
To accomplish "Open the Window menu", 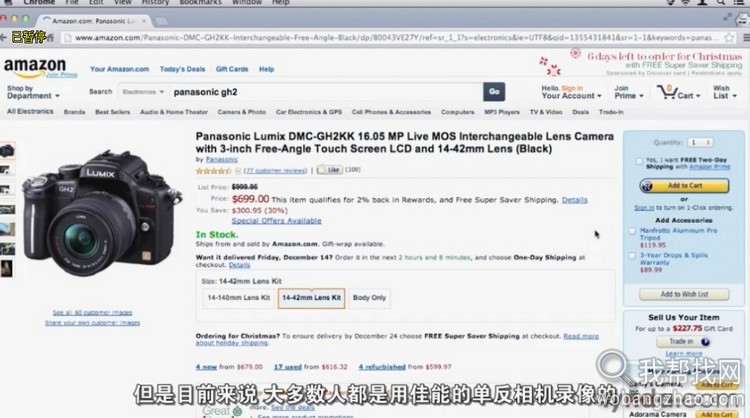I will 247,2.
